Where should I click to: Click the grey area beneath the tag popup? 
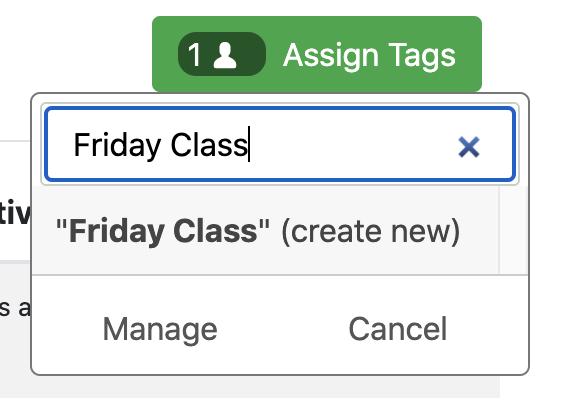coord(265,387)
